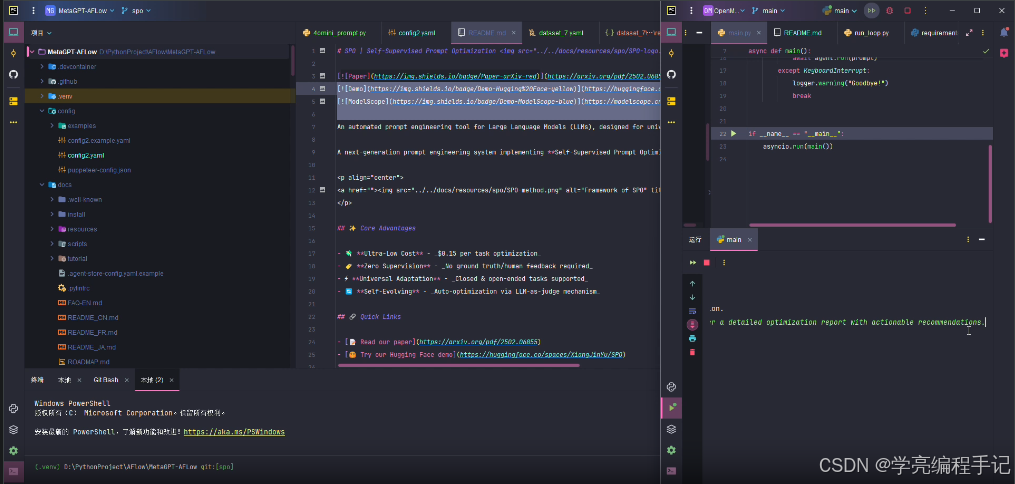Open project view dropdown above the file tree

41,32
